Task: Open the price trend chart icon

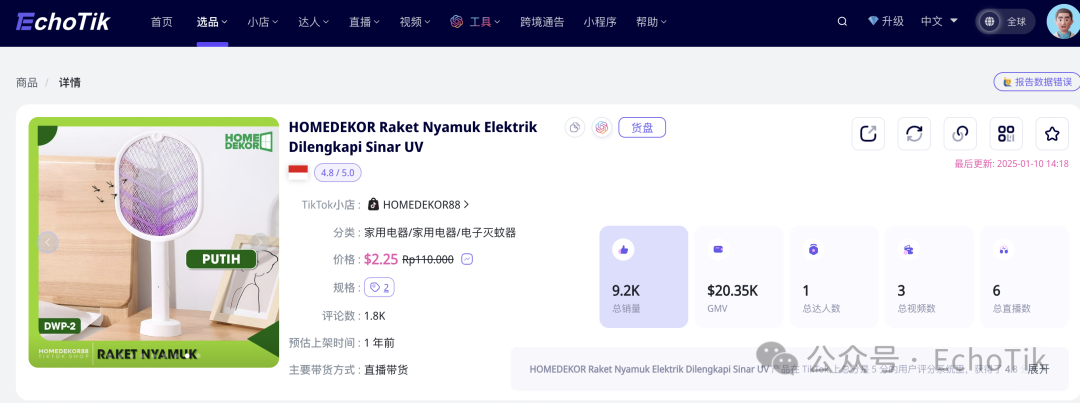Action: 467,259
